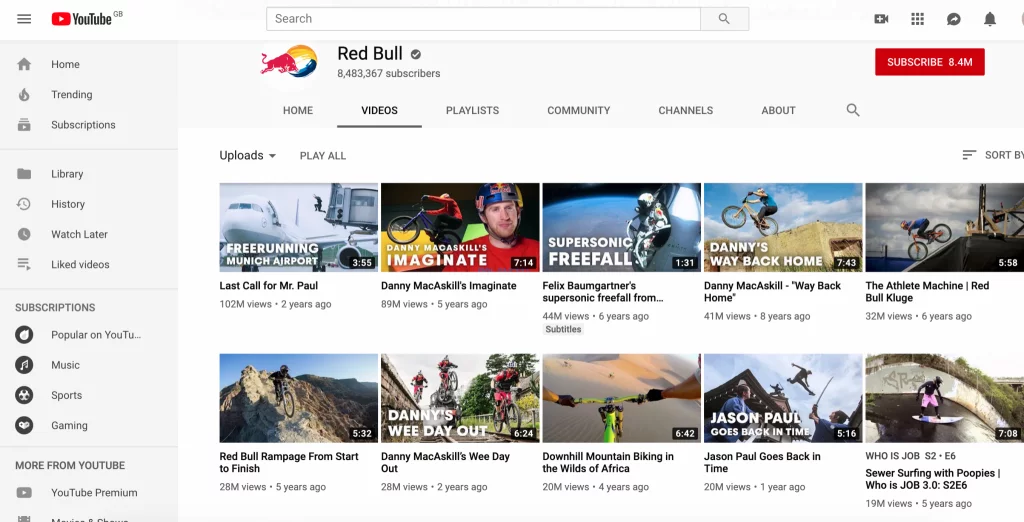Viewport: 1024px width, 522px height.
Task: Play the Sewer Surfing thumbnail
Action: (944, 398)
